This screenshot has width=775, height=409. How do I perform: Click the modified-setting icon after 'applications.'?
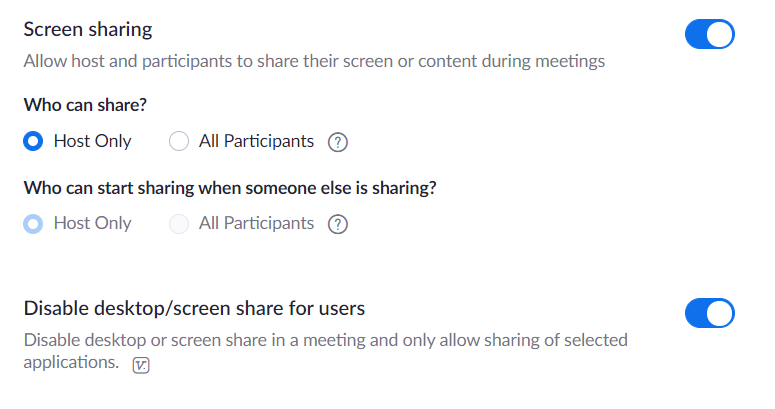[141, 365]
